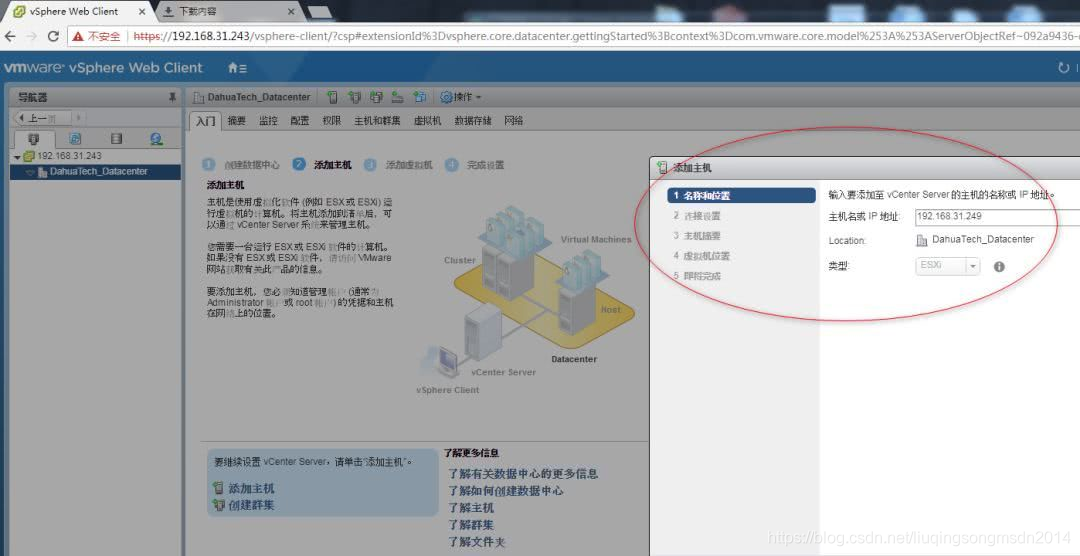The image size is (1080, 556).
Task: Click the info icon next to 类型 dropdown
Action: click(999, 266)
